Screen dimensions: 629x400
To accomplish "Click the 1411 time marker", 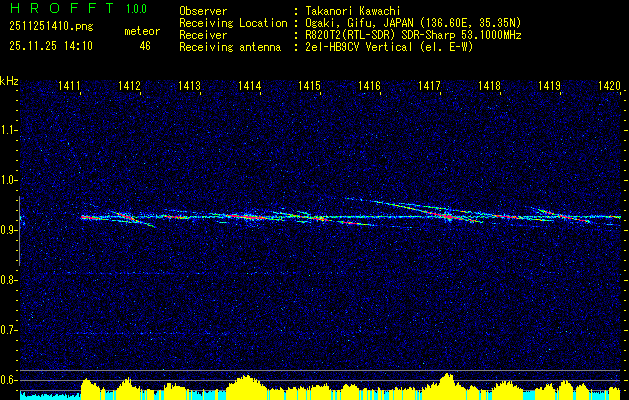I will [70, 85].
